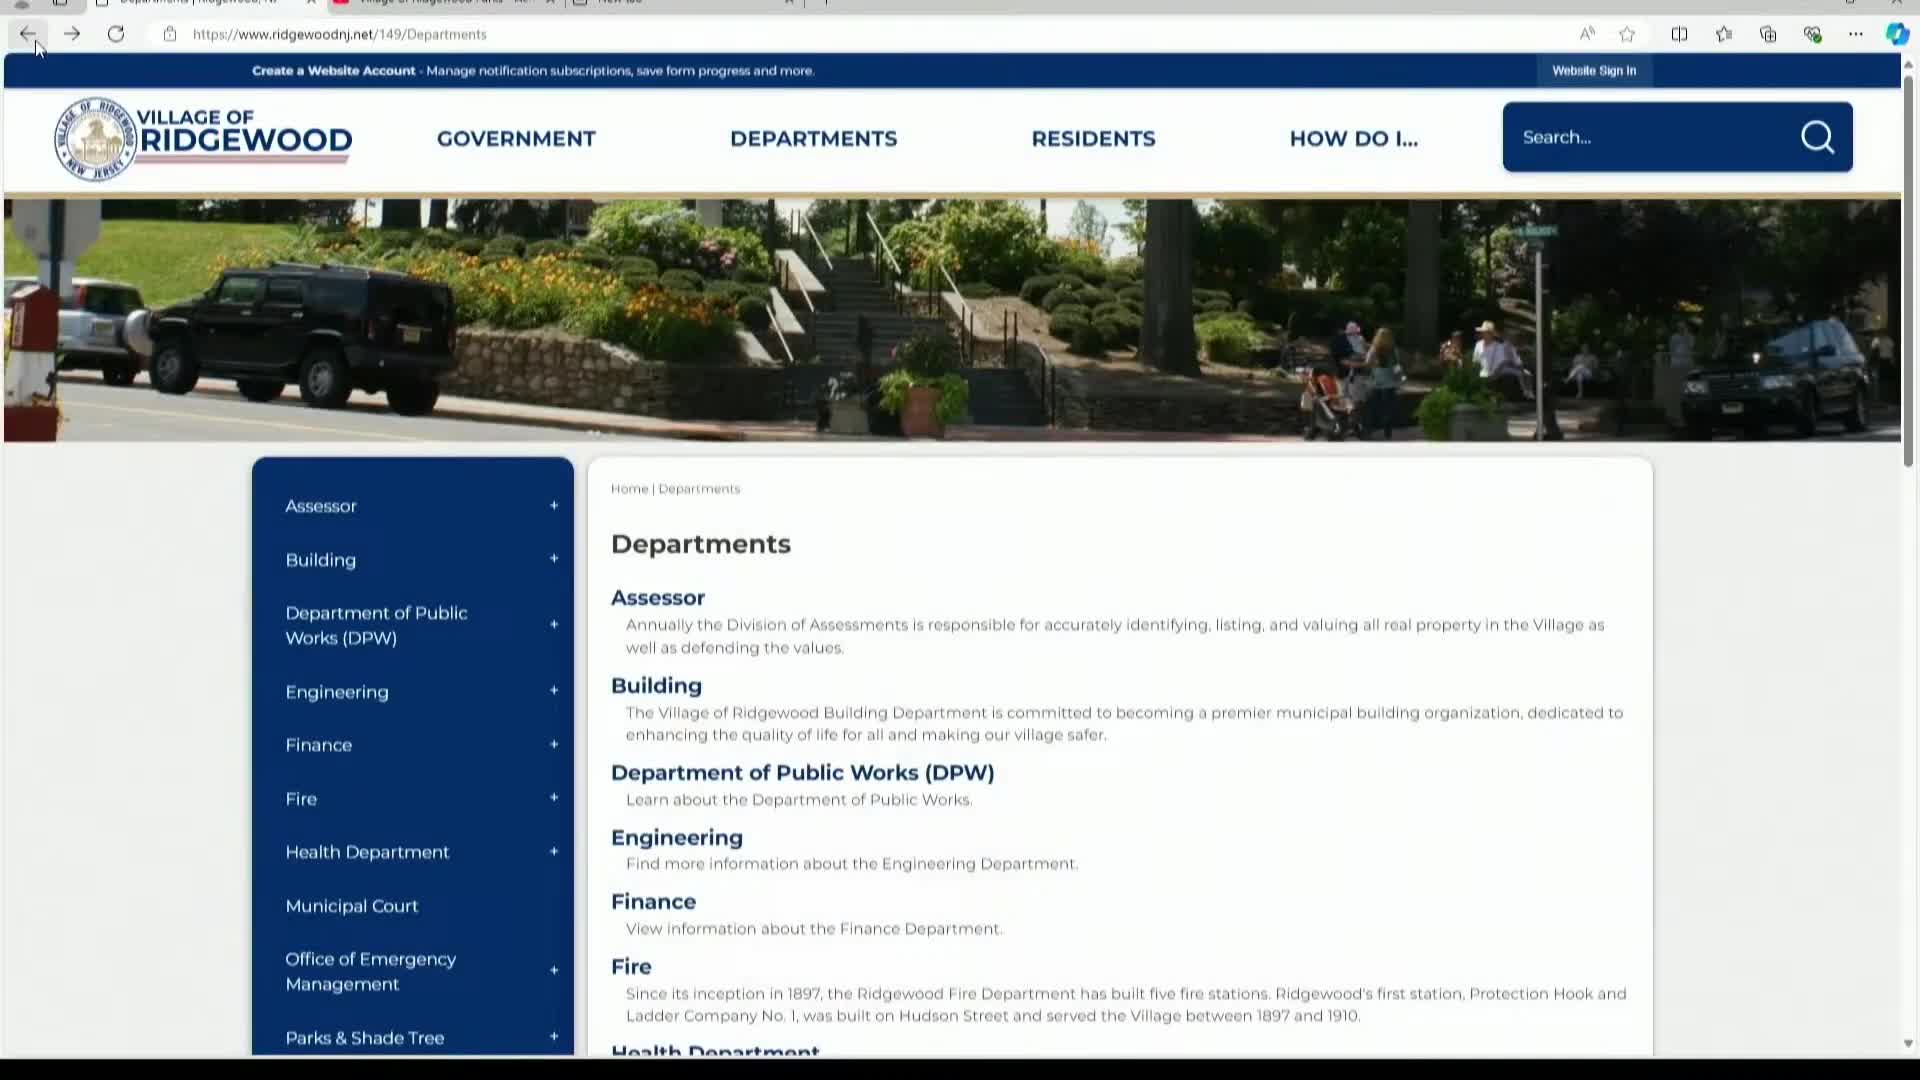The image size is (1920, 1080).
Task: Expand the Finance sidebar item
Action: [x=554, y=744]
